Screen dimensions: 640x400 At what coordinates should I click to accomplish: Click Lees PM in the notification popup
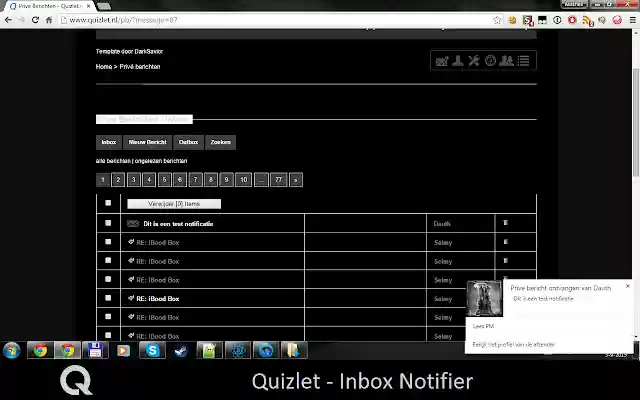coord(483,326)
